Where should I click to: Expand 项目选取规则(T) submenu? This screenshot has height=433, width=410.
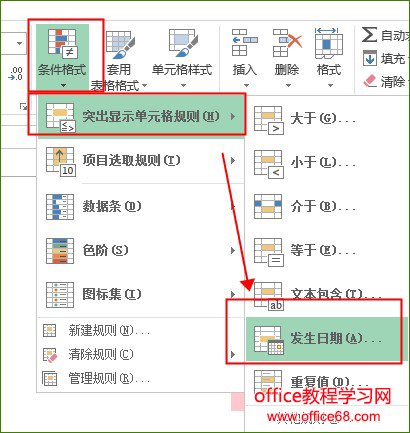tap(141, 161)
